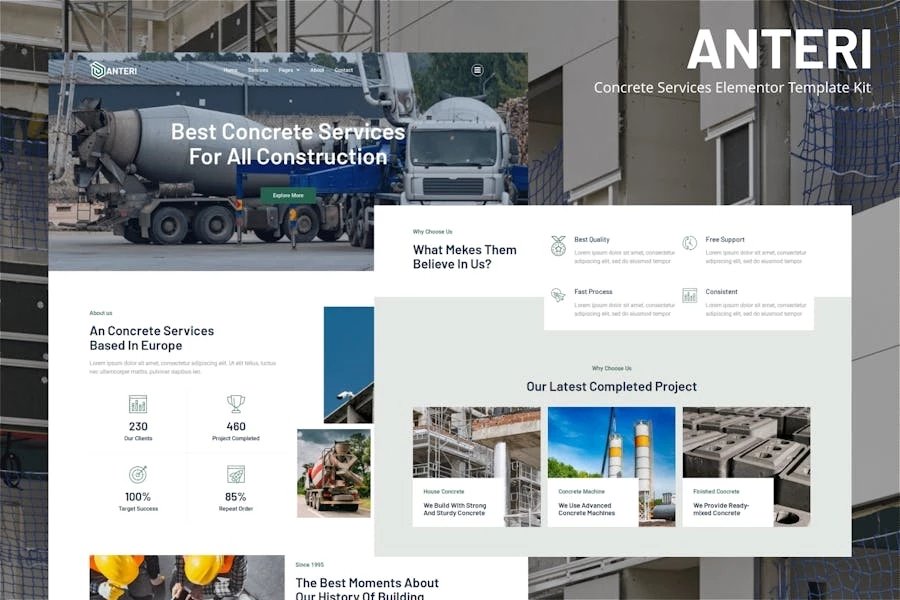Open the hamburger menu in the header
This screenshot has width=900, height=600.
pyautogui.click(x=478, y=71)
